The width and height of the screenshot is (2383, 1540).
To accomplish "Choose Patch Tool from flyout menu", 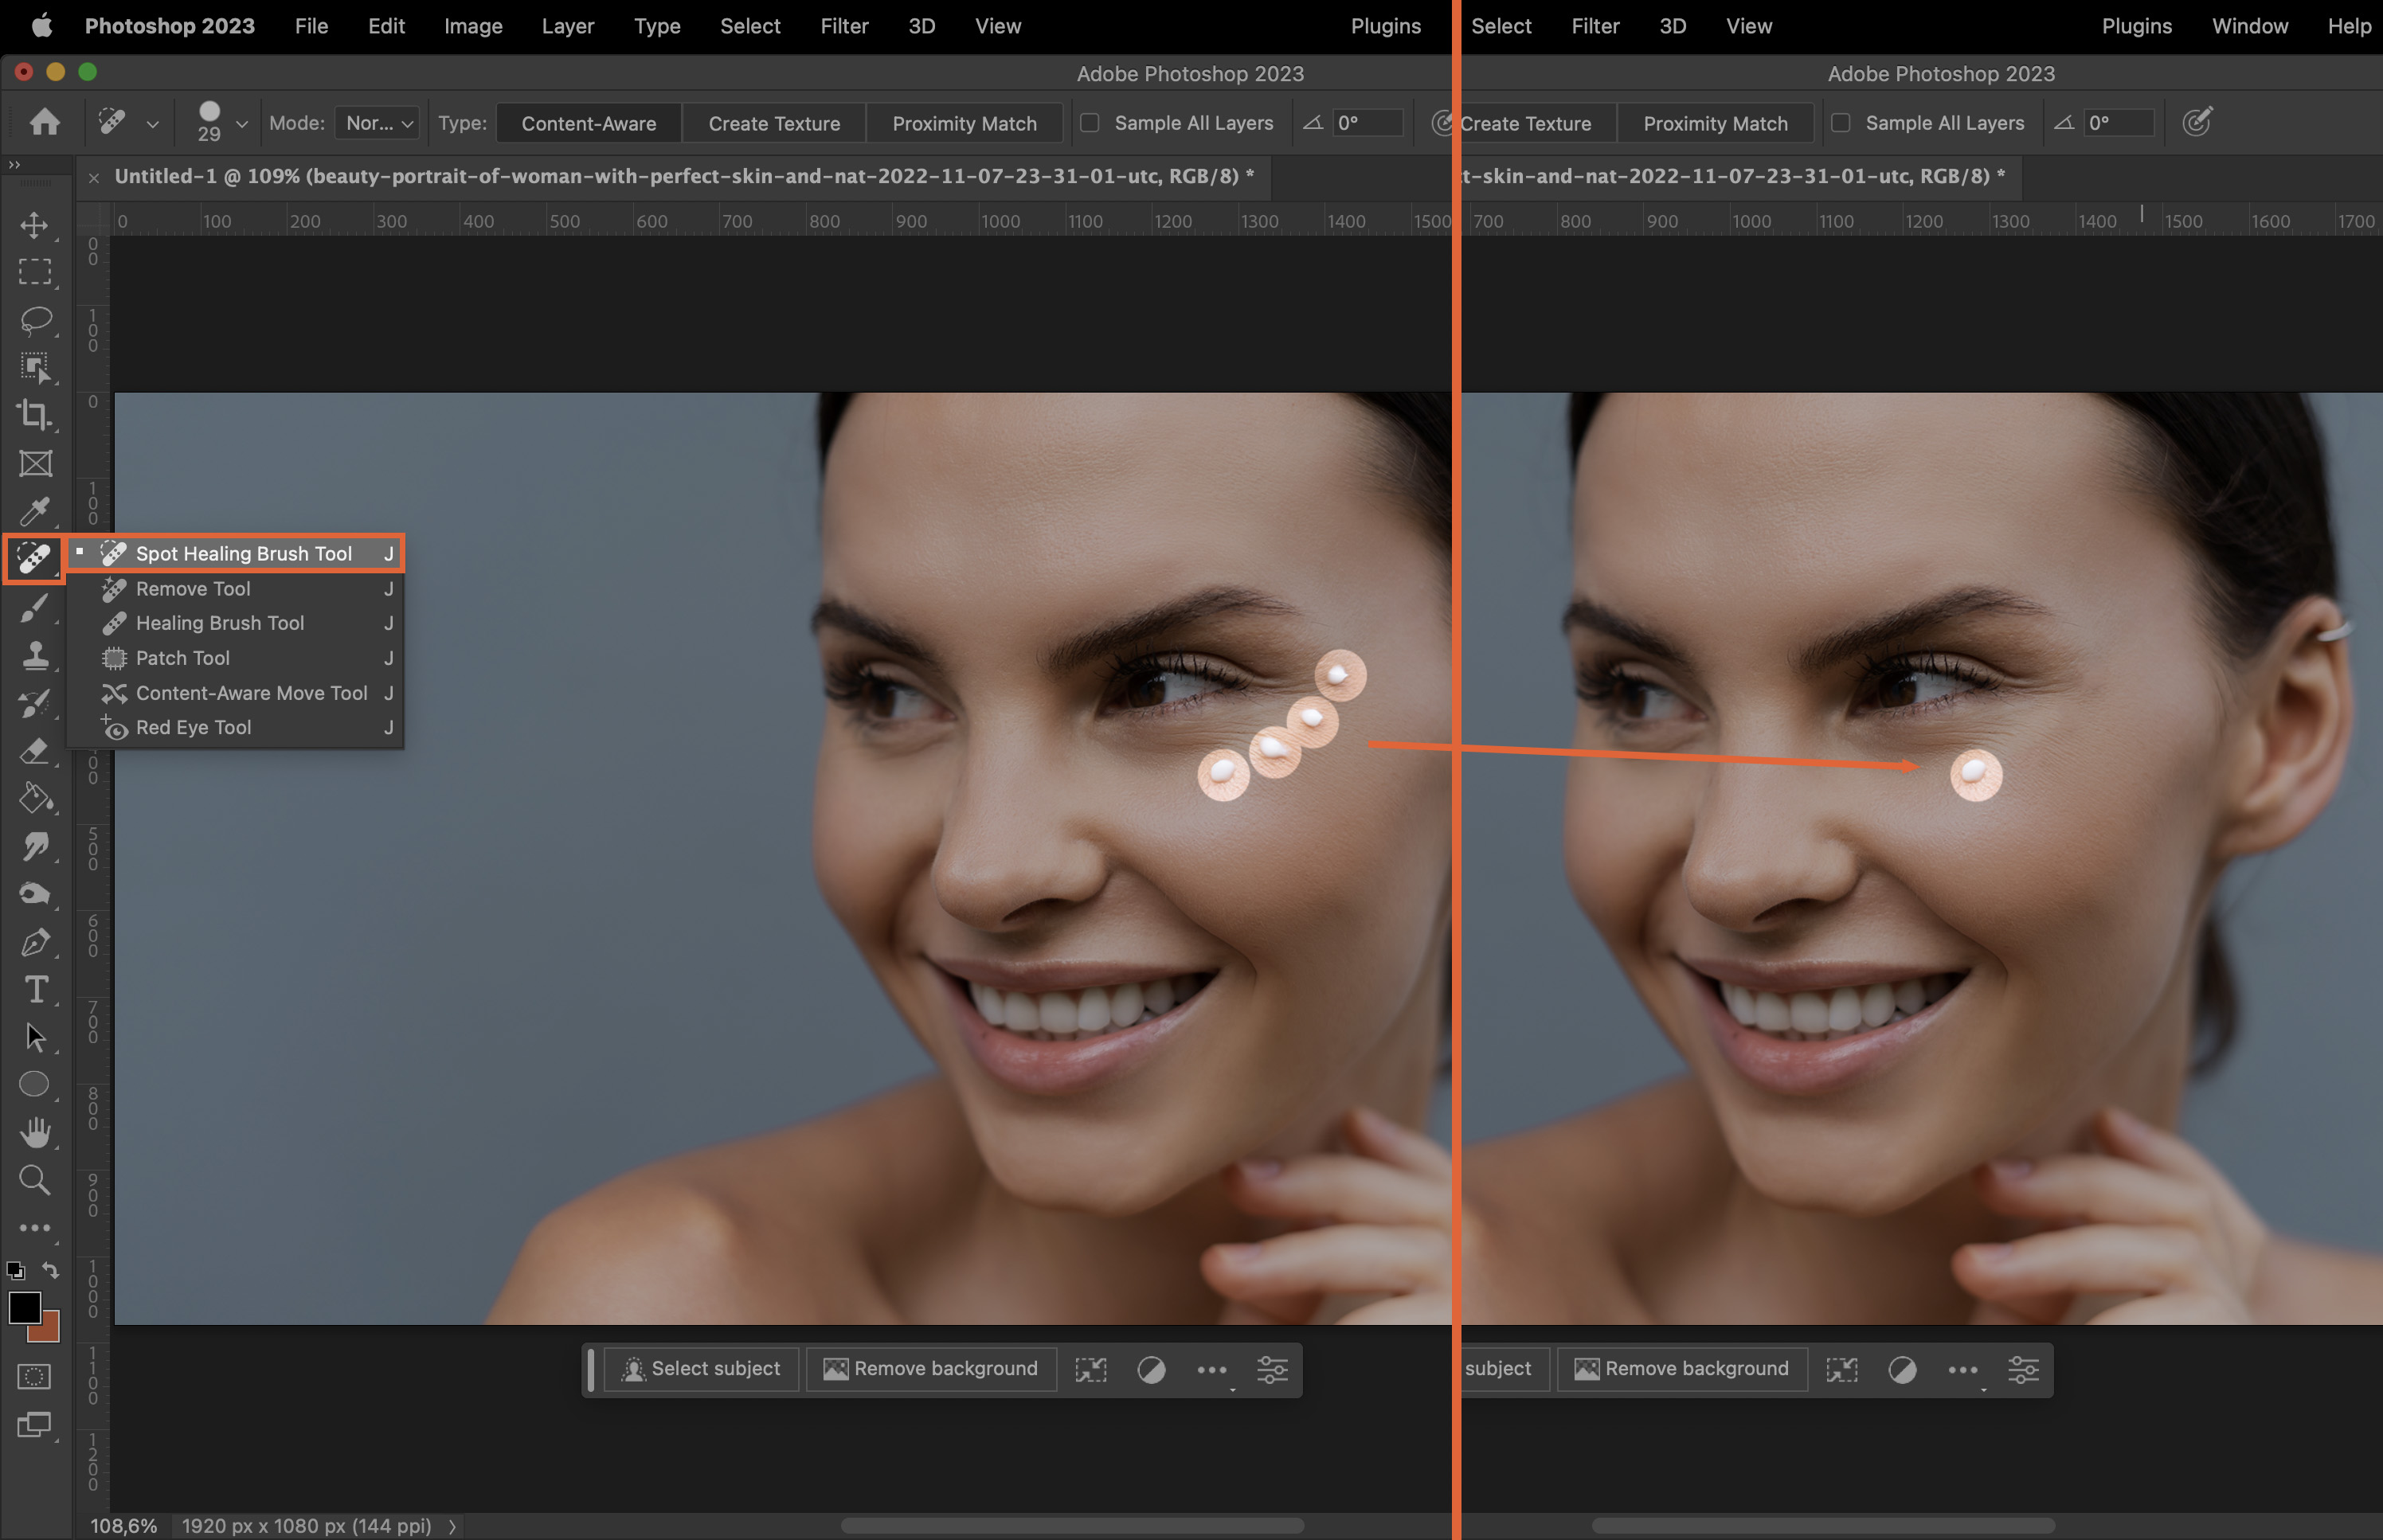I will (183, 658).
